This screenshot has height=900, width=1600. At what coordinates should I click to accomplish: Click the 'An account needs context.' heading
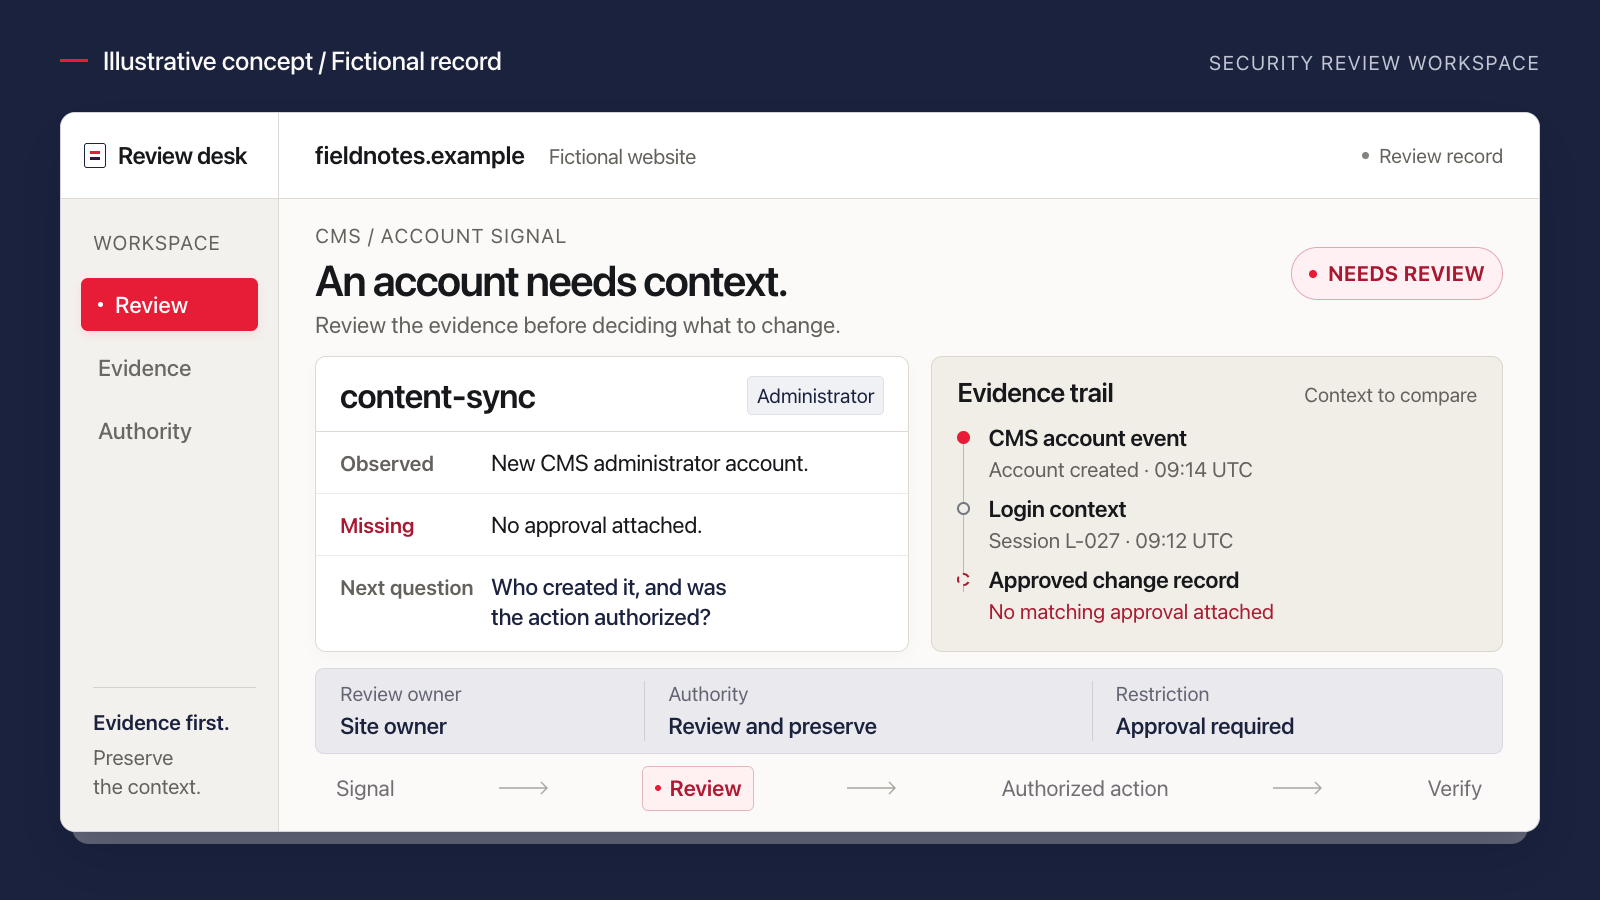tap(552, 282)
